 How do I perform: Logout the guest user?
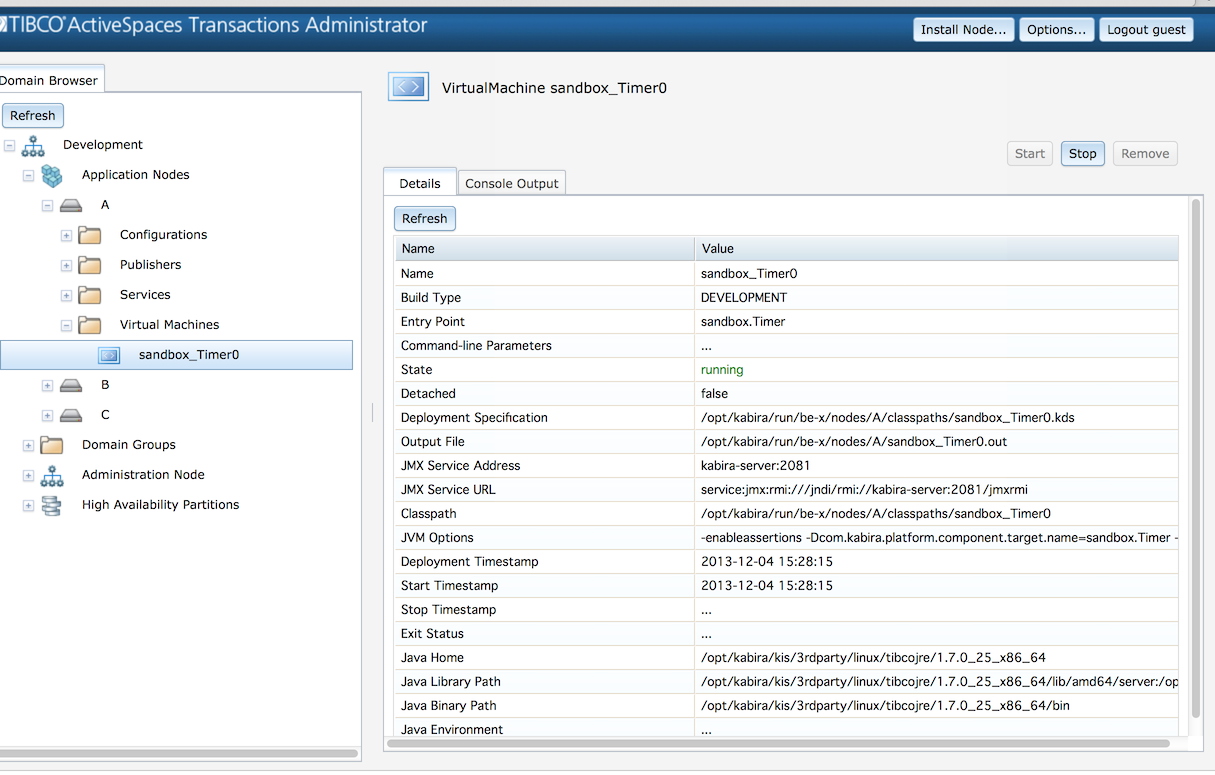pyautogui.click(x=1146, y=29)
